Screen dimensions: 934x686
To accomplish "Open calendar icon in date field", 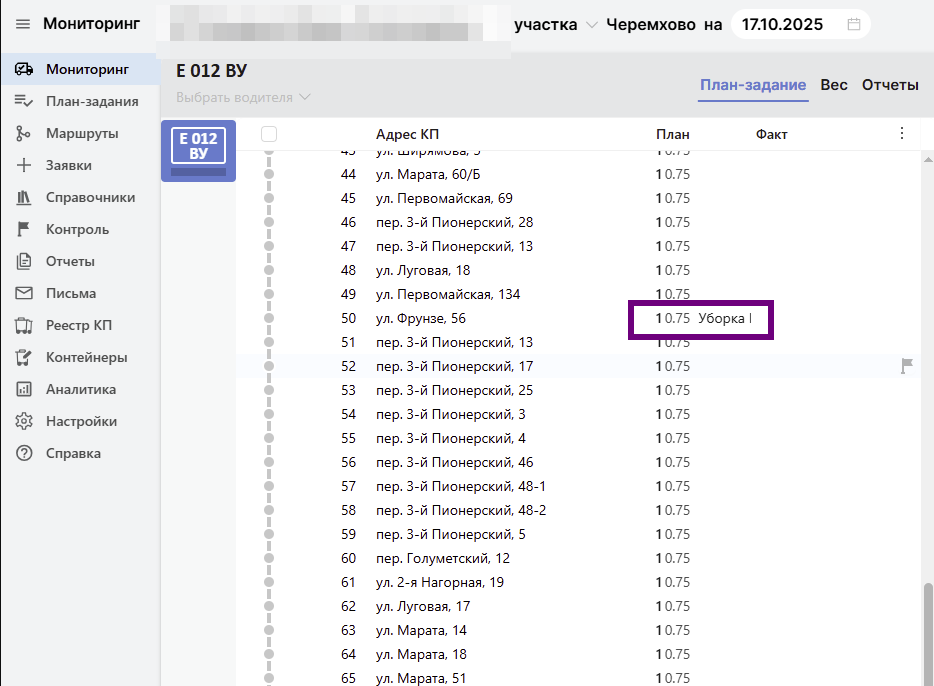I will click(853, 24).
